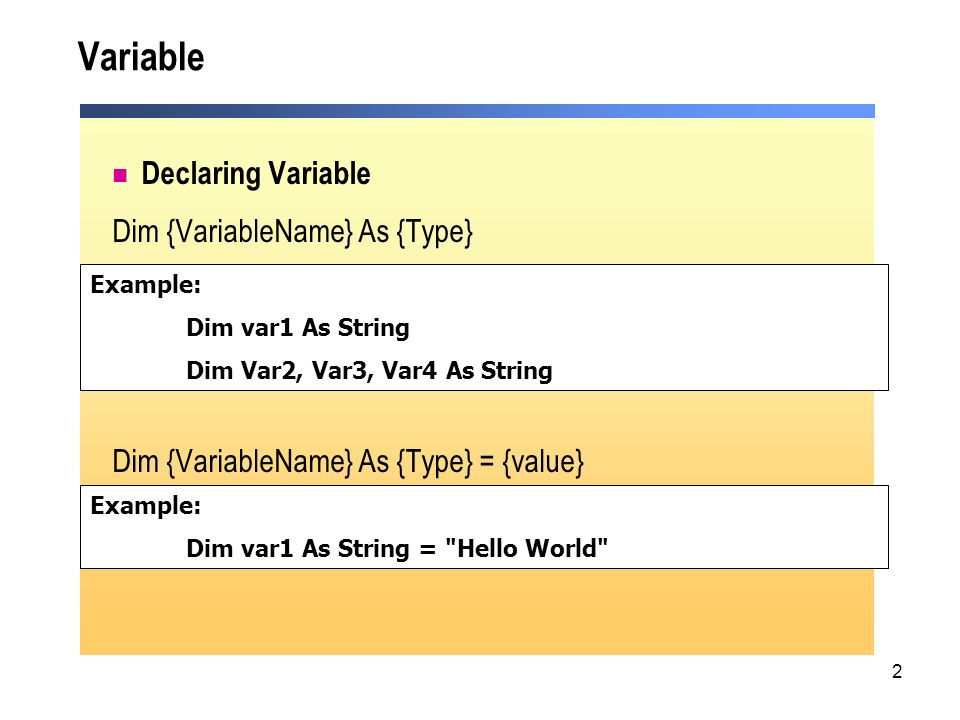
Task: Click the "Dim var1 As String" code line
Action: coord(298,328)
